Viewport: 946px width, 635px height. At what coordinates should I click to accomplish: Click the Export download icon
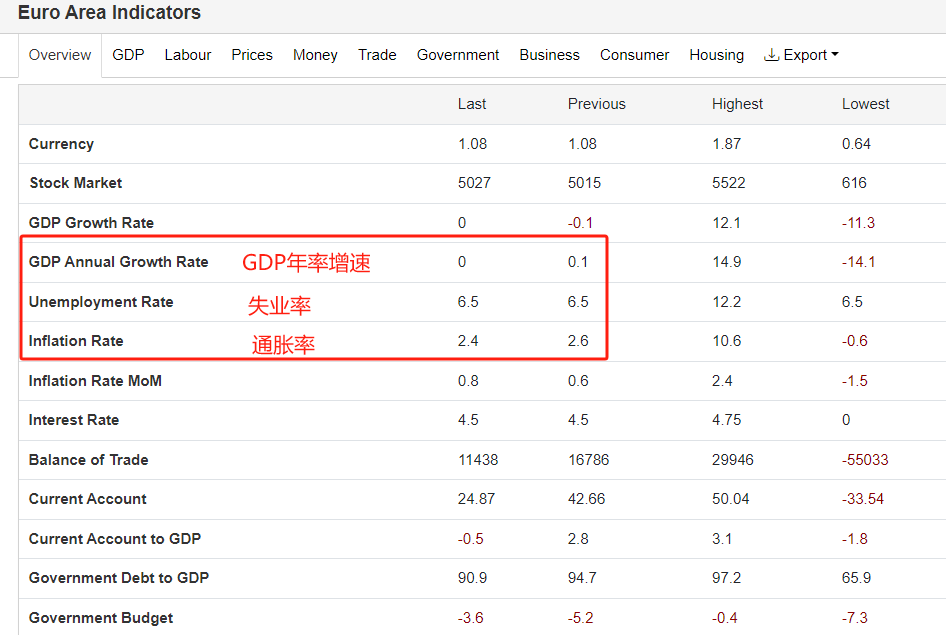(771, 55)
